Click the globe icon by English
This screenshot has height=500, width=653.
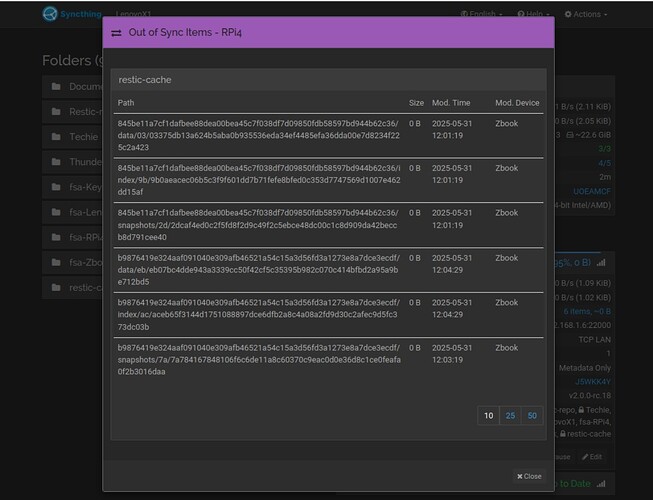click(x=464, y=14)
